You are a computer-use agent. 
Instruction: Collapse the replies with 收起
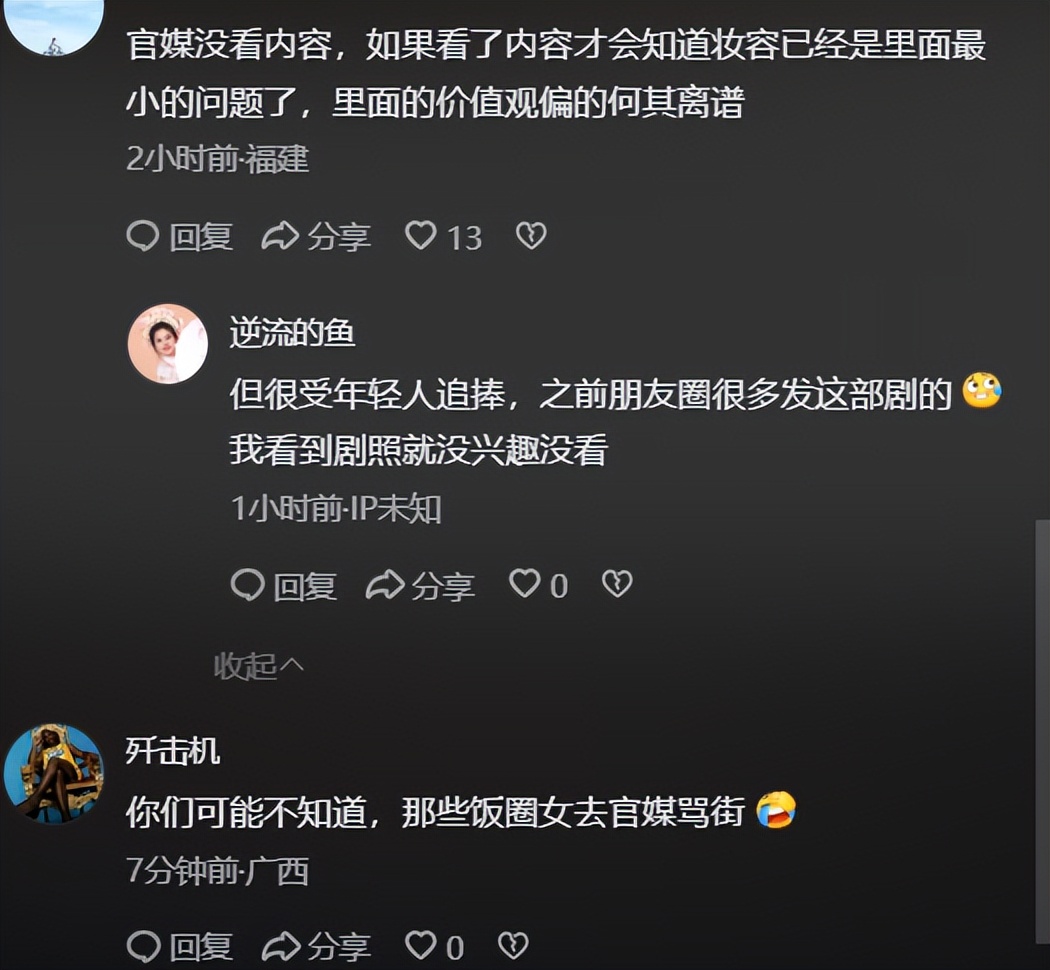coord(258,666)
